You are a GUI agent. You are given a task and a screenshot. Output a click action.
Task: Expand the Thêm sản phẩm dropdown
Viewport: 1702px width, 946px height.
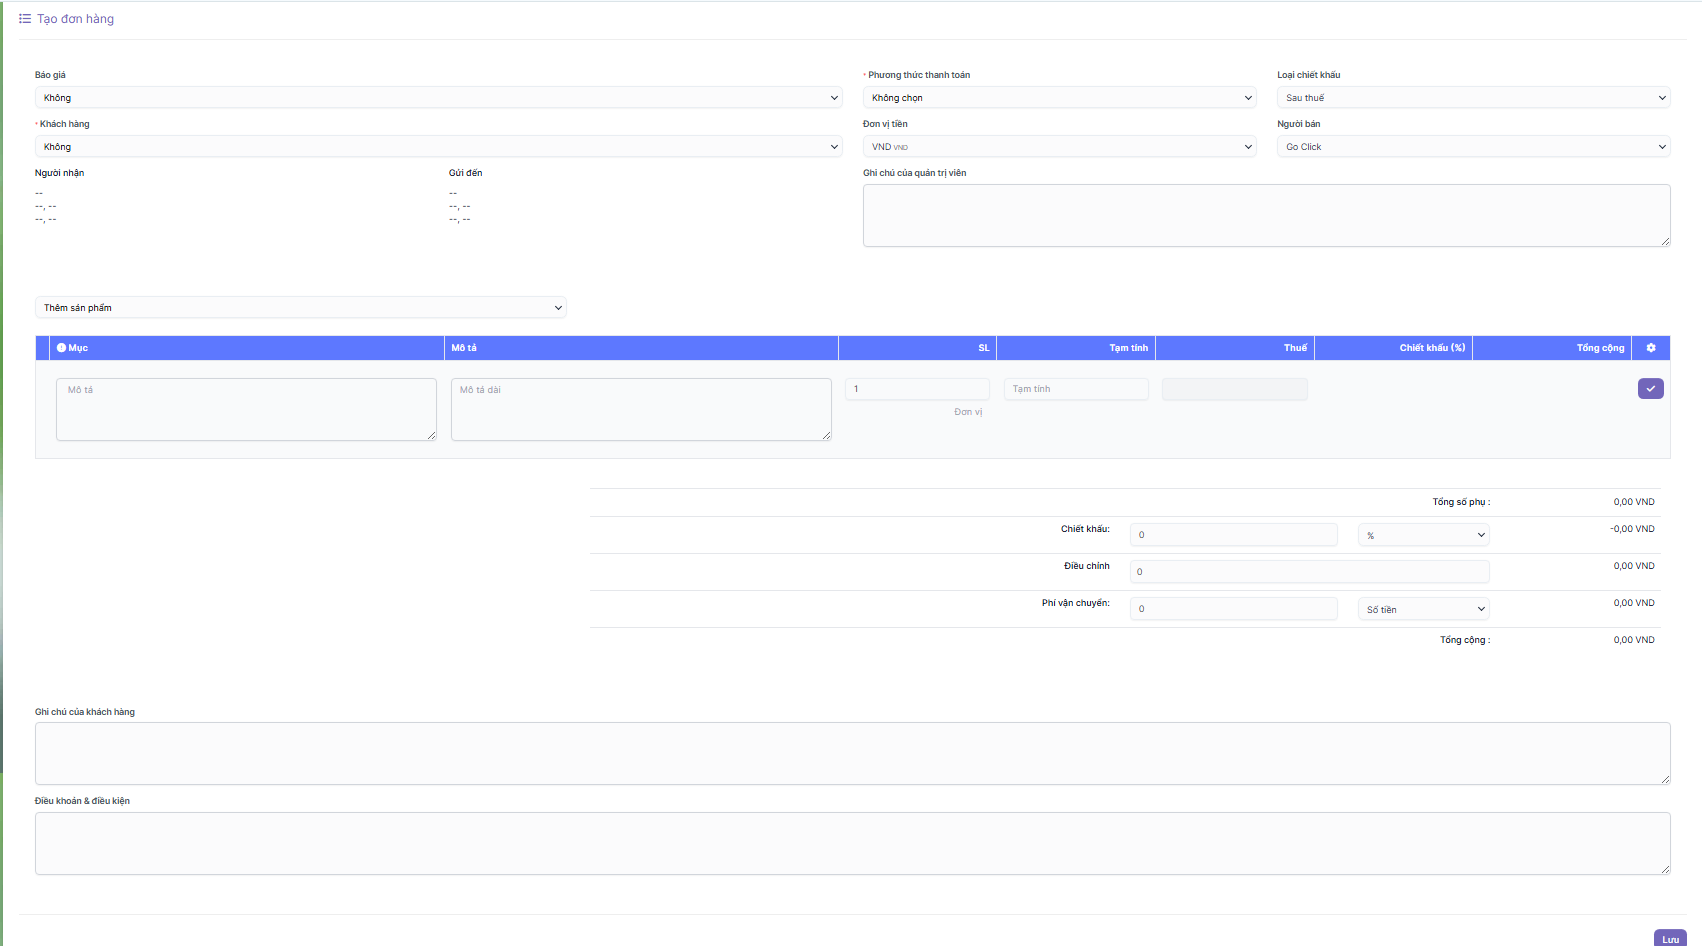[300, 308]
